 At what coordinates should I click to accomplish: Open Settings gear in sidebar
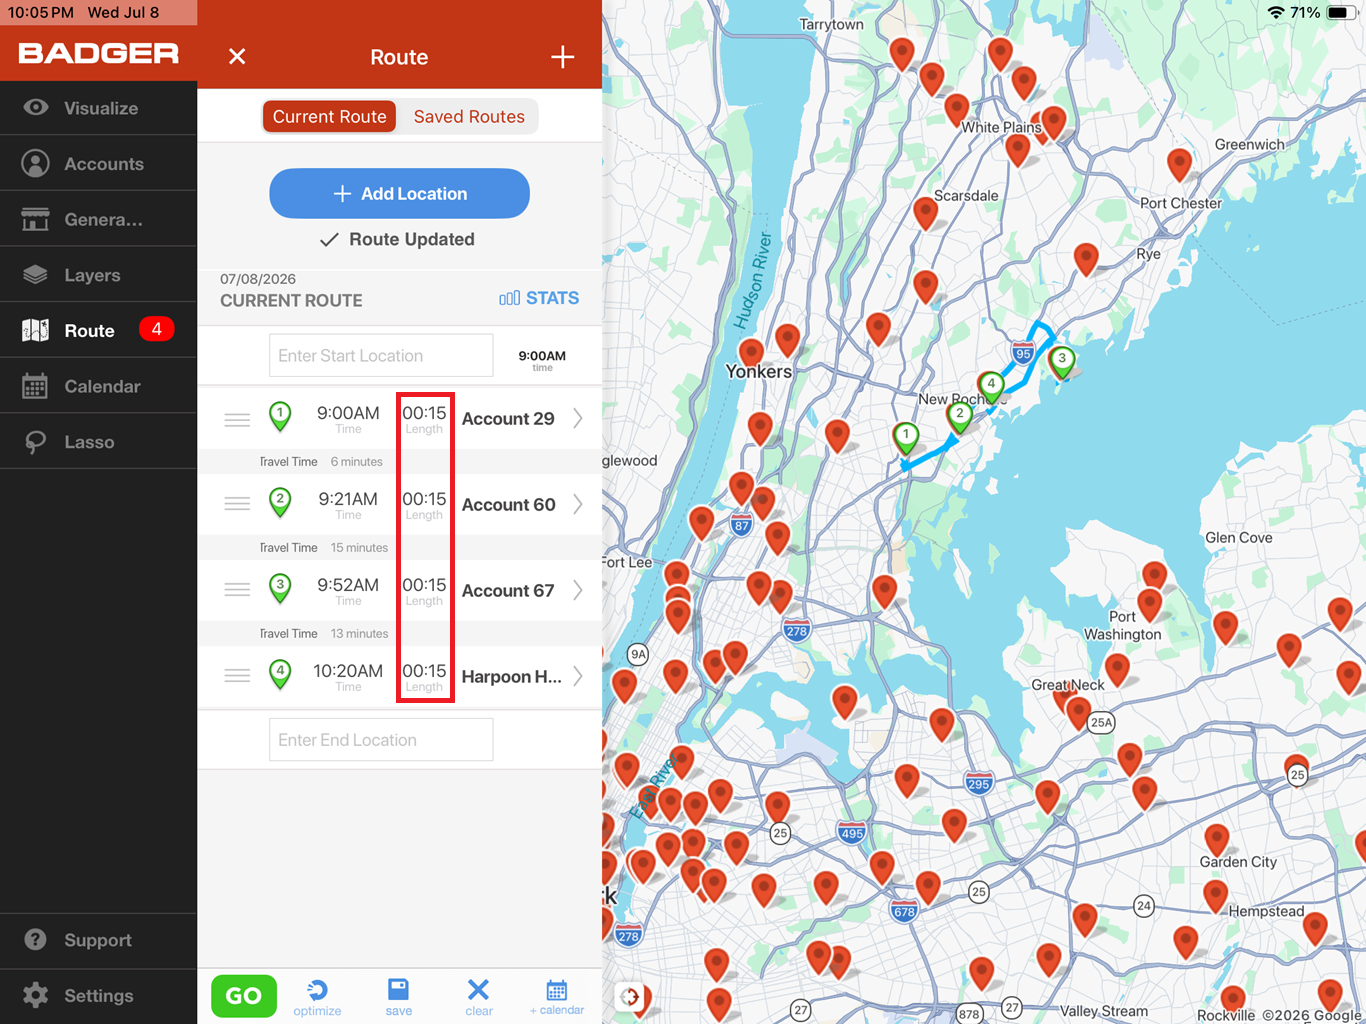(36, 995)
